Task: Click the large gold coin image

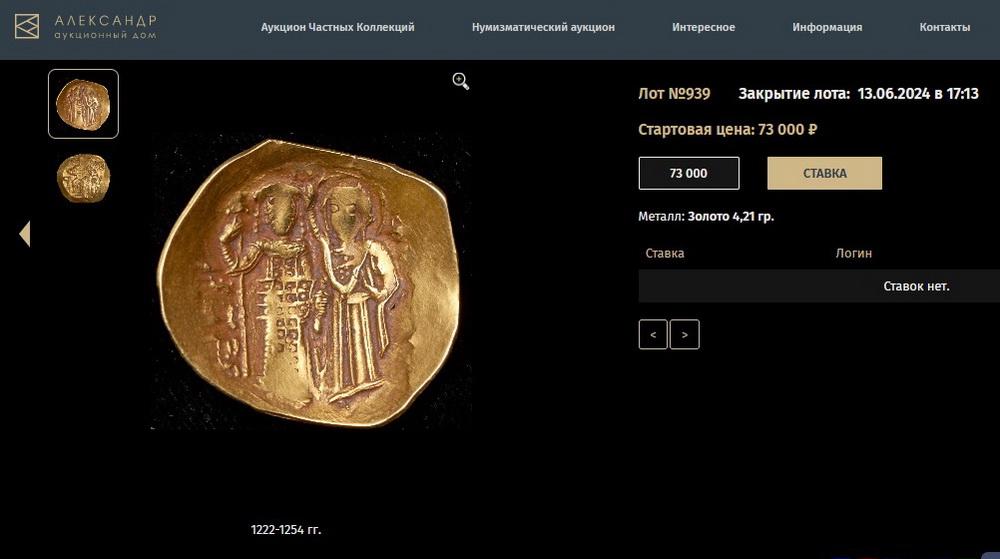Action: (310, 283)
